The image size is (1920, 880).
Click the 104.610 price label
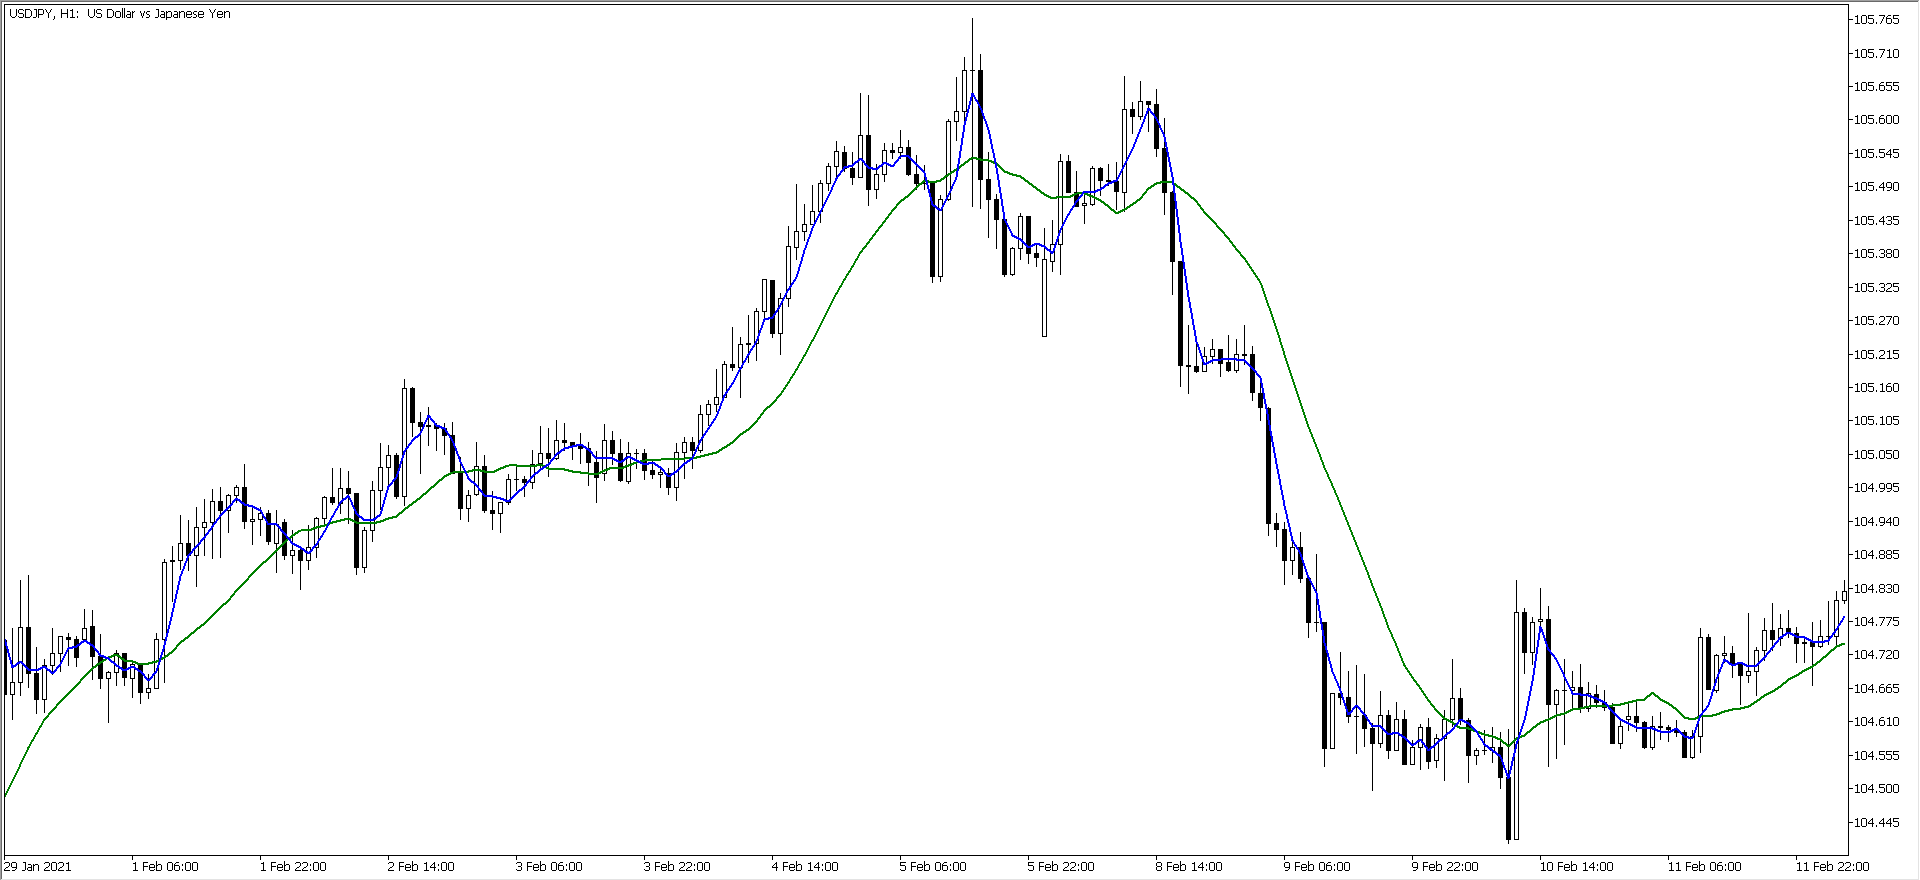[1877, 722]
